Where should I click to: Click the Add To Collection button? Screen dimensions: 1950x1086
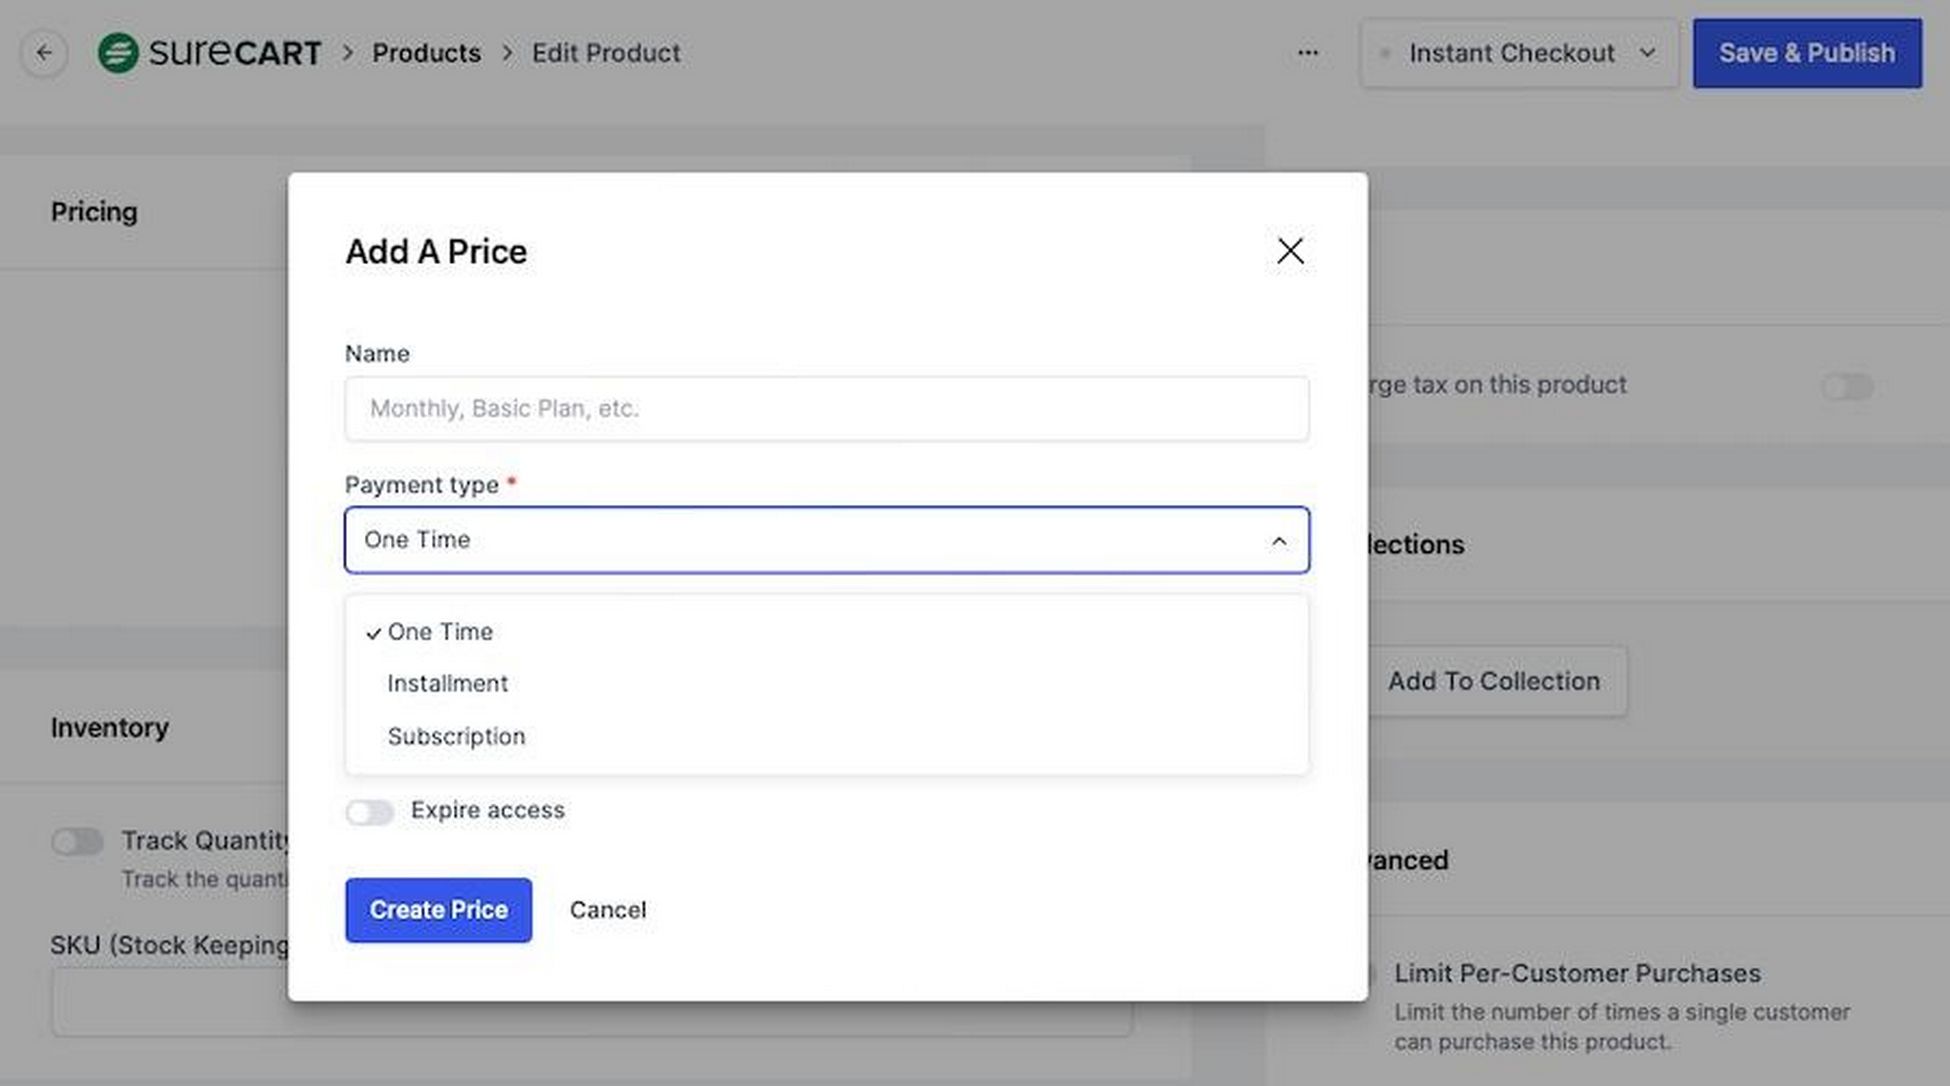pyautogui.click(x=1493, y=681)
